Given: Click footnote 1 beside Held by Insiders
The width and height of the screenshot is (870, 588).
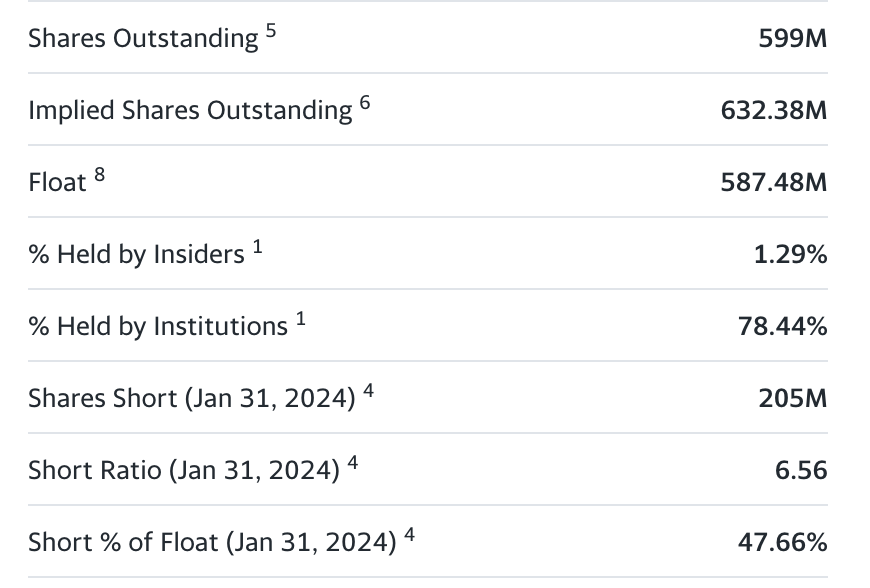Looking at the screenshot, I should pos(258,246).
